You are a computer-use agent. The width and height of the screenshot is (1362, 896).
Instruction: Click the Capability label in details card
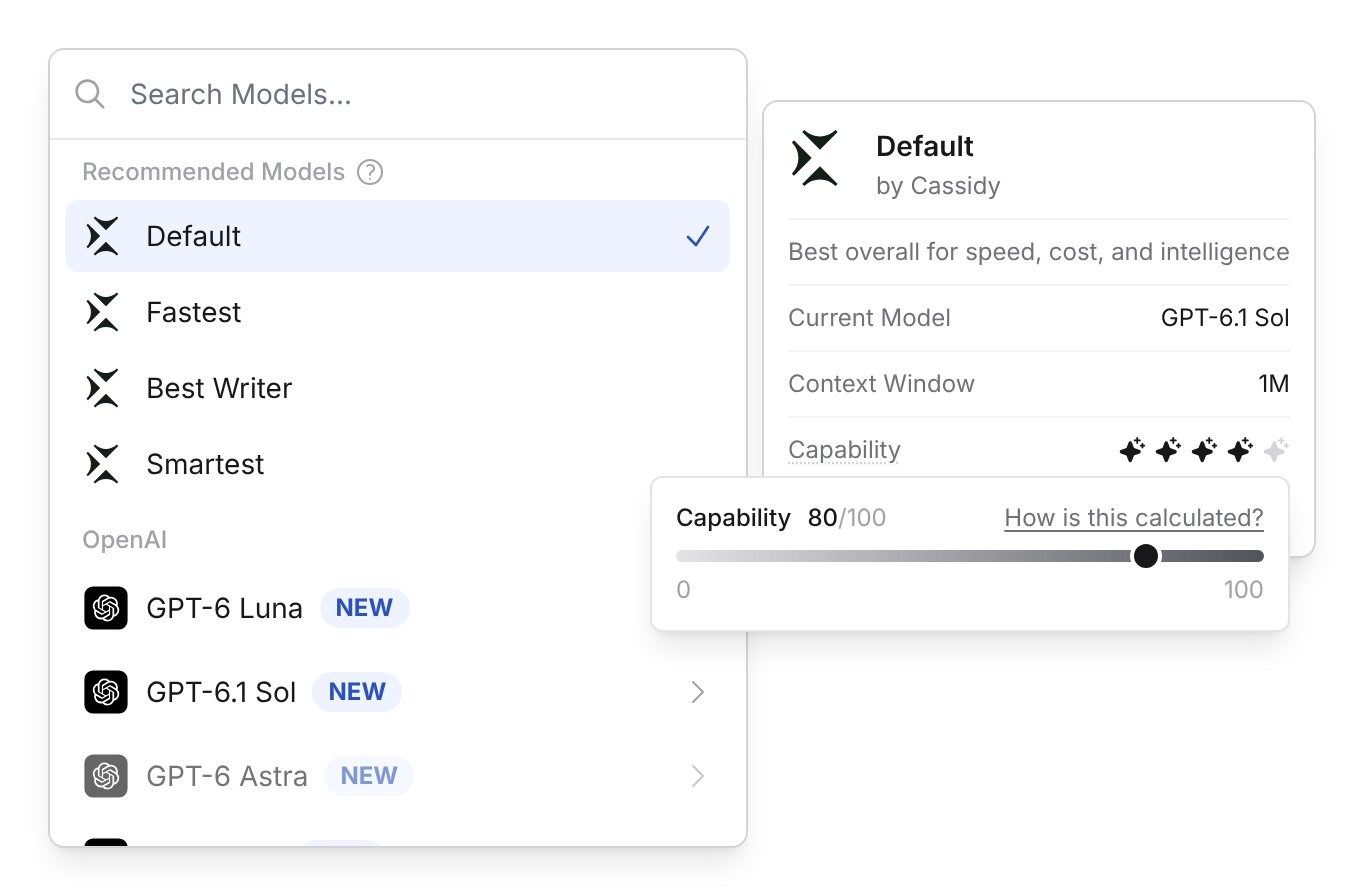click(x=844, y=451)
